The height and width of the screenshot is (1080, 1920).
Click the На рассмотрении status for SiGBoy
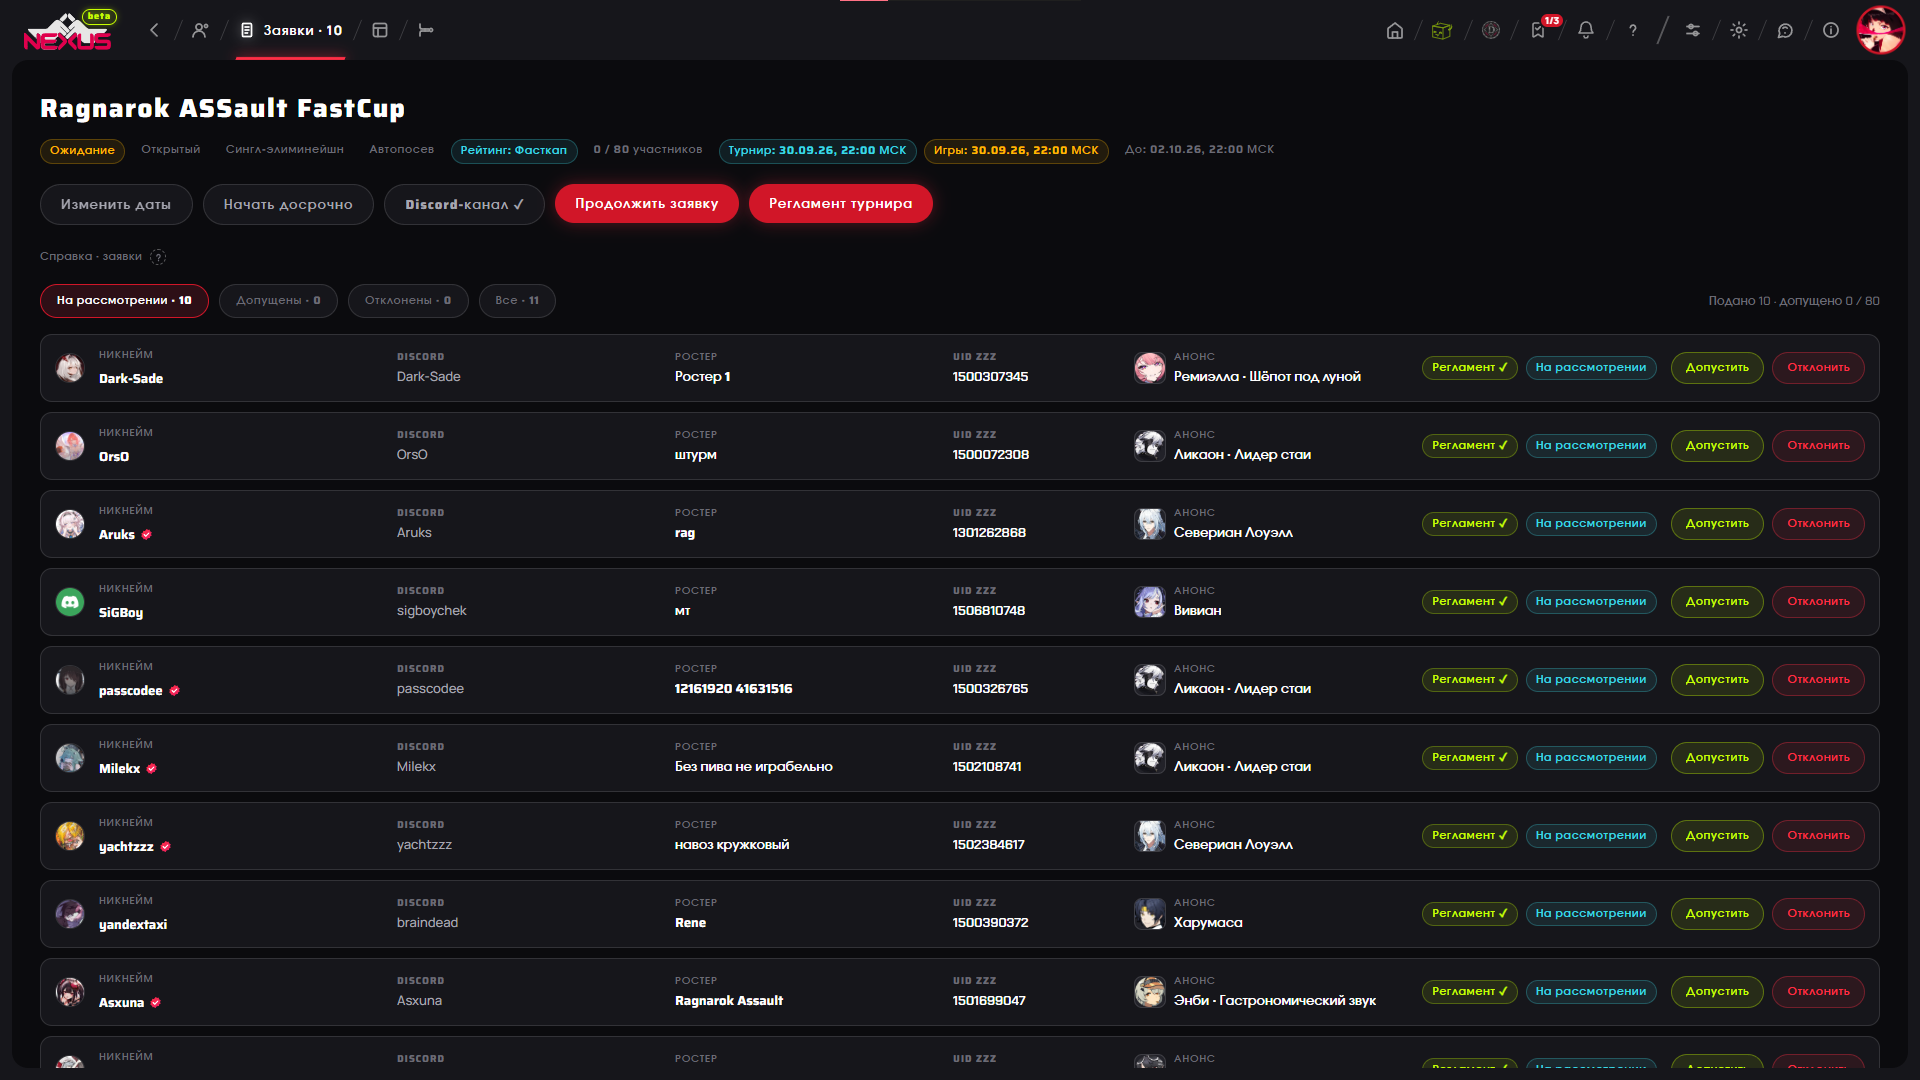[x=1591, y=602]
